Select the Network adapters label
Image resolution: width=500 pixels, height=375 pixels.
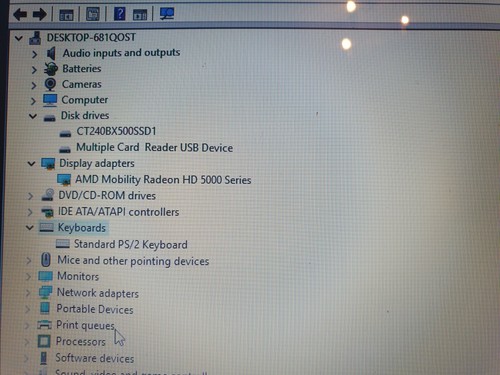tap(98, 293)
